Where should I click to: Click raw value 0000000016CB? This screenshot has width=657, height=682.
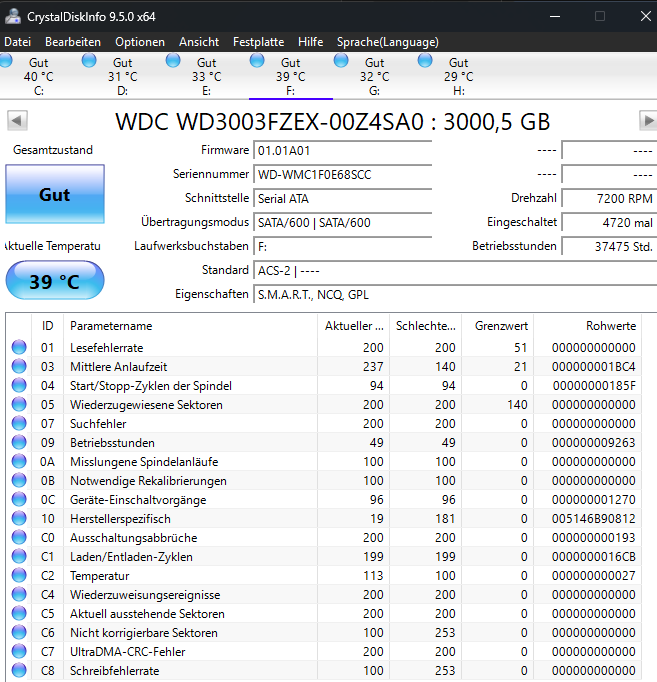(594, 557)
